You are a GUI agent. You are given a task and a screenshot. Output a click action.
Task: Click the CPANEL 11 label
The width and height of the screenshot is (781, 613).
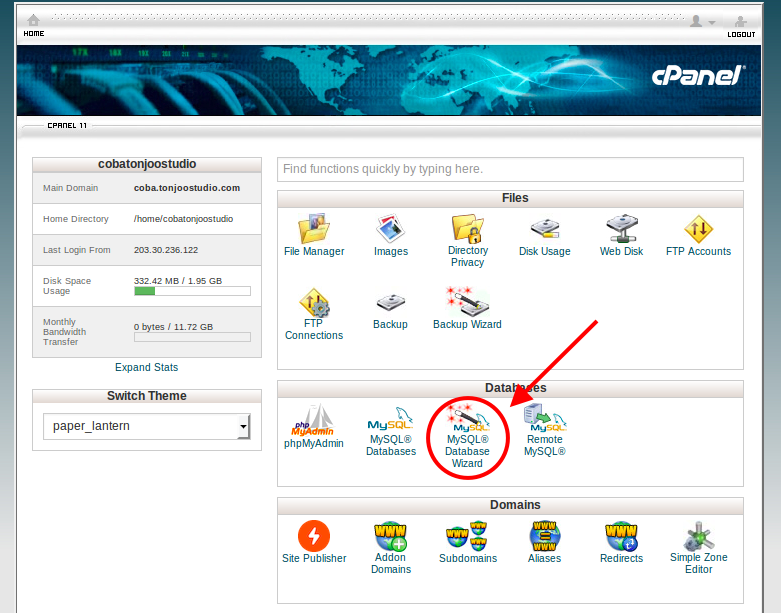(x=67, y=125)
